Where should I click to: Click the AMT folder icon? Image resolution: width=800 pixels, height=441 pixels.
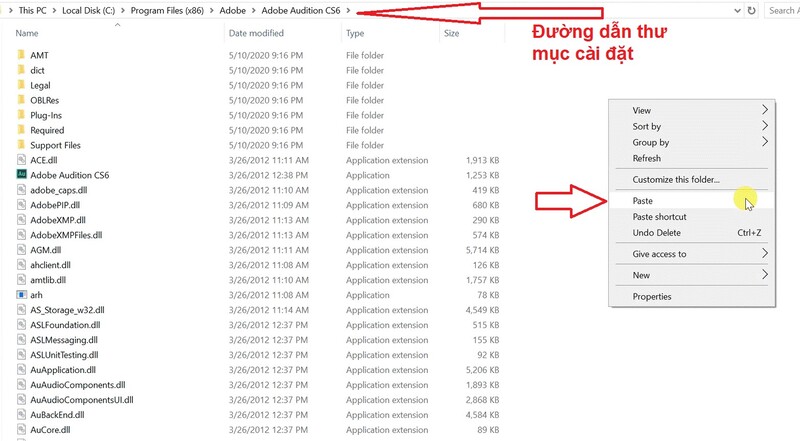pos(21,55)
